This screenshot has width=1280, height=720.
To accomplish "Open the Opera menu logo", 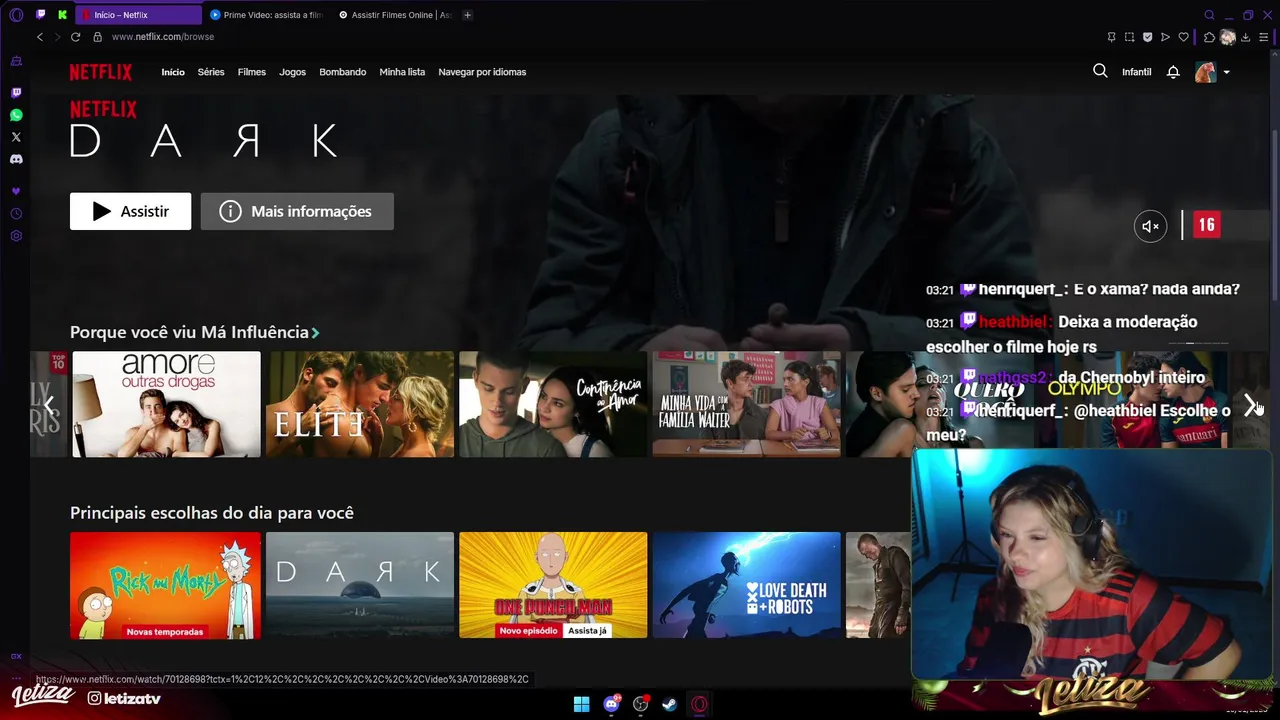I will pos(16,15).
